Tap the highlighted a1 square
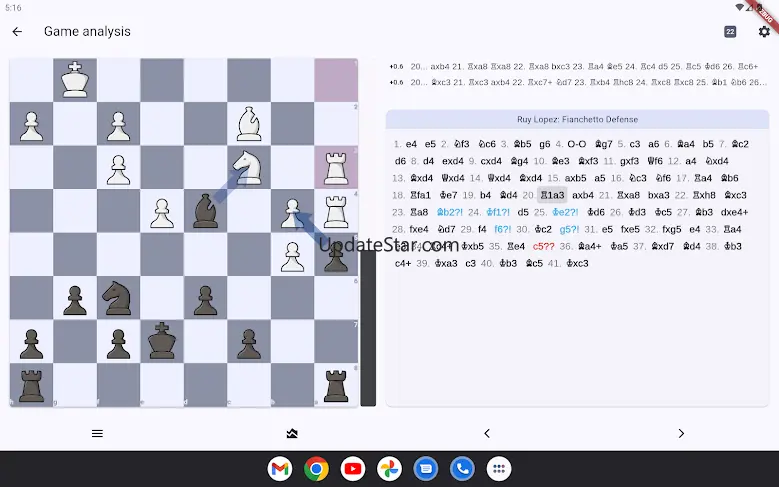 [336, 80]
